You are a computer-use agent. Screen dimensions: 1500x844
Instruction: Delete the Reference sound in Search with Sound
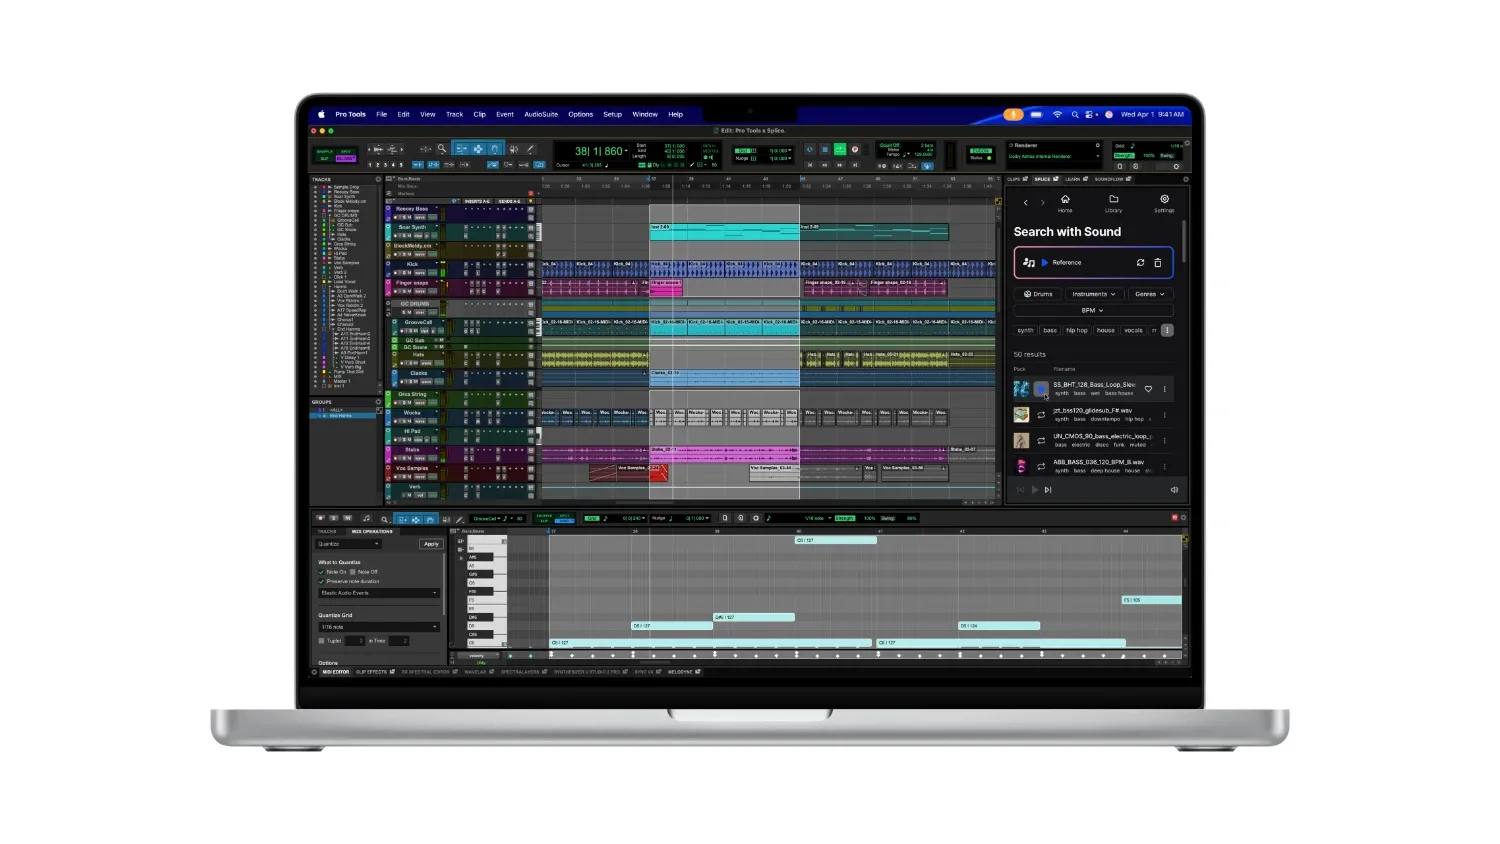click(1158, 262)
